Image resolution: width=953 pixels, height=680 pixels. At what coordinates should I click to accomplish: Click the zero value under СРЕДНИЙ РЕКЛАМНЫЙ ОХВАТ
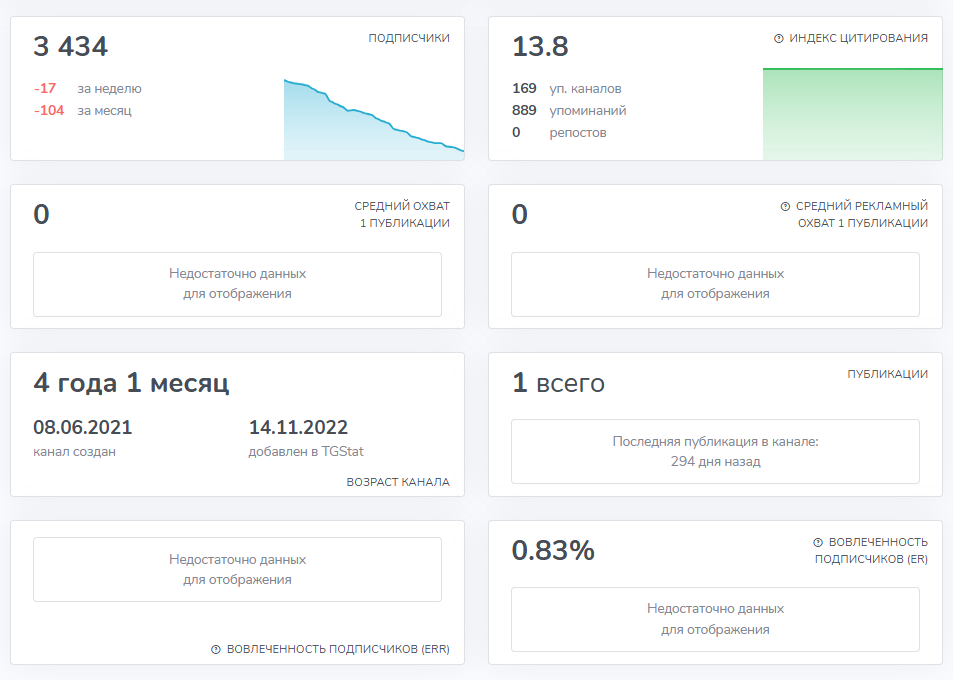point(520,214)
